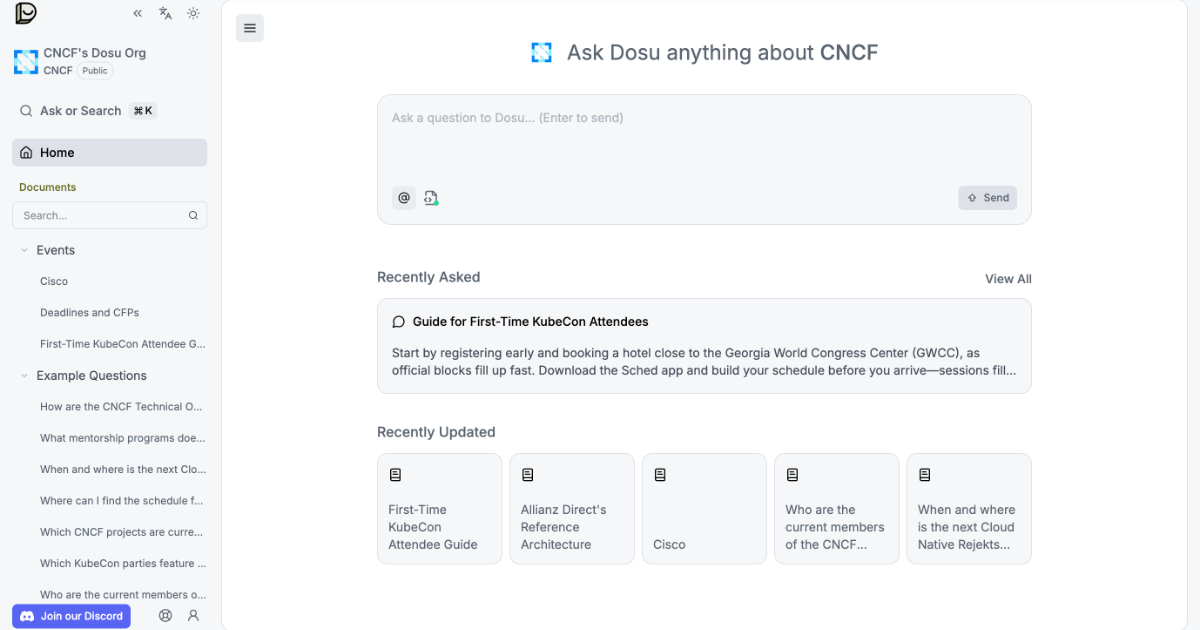Collapse the Events section
Image resolution: width=1200 pixels, height=630 pixels.
click(x=24, y=250)
